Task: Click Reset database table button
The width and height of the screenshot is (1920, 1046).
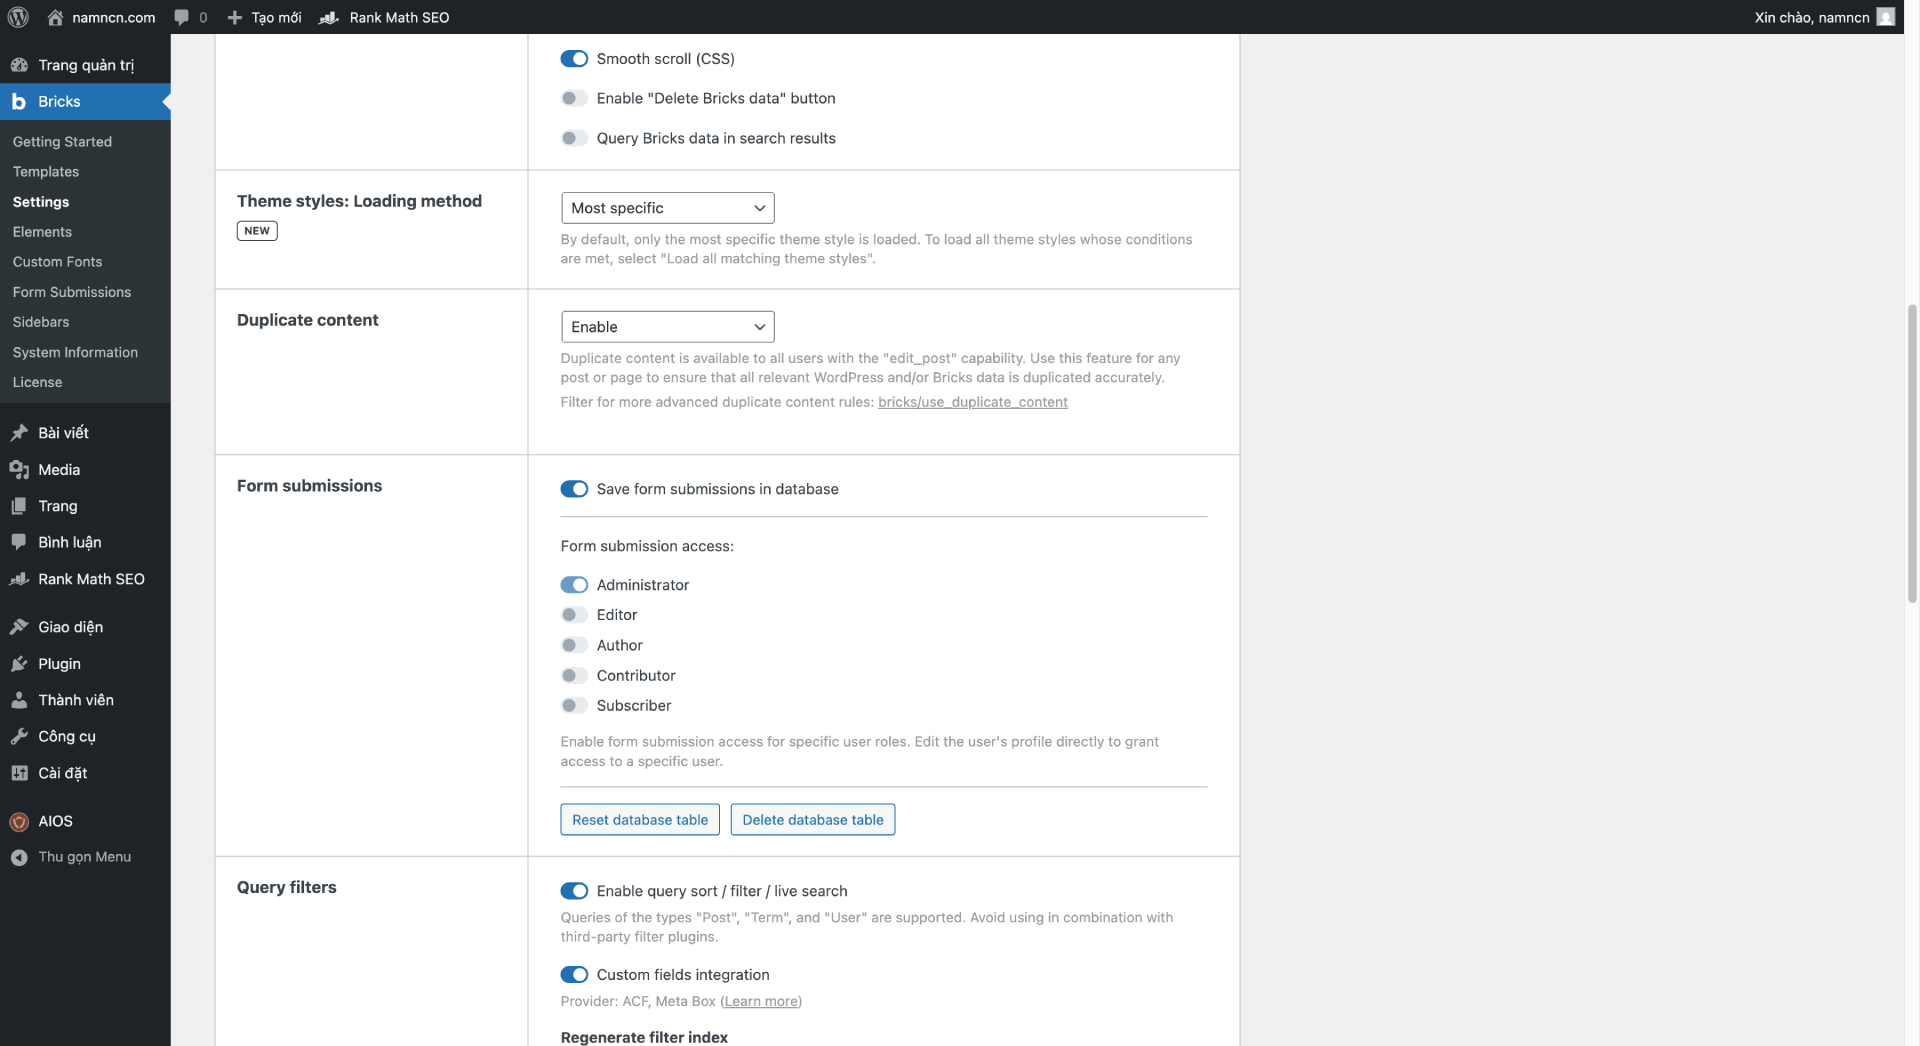Action: 640,820
